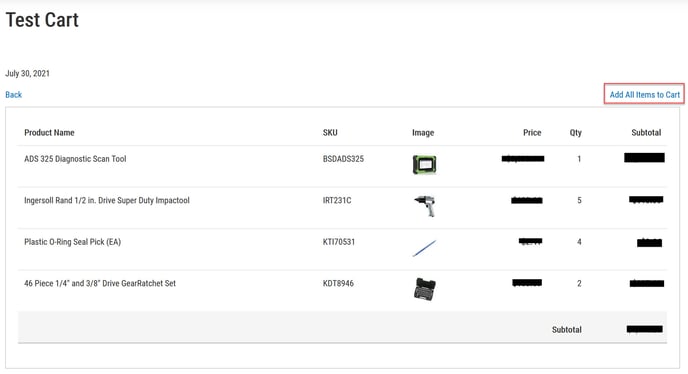Click the SKU column header

(330, 133)
